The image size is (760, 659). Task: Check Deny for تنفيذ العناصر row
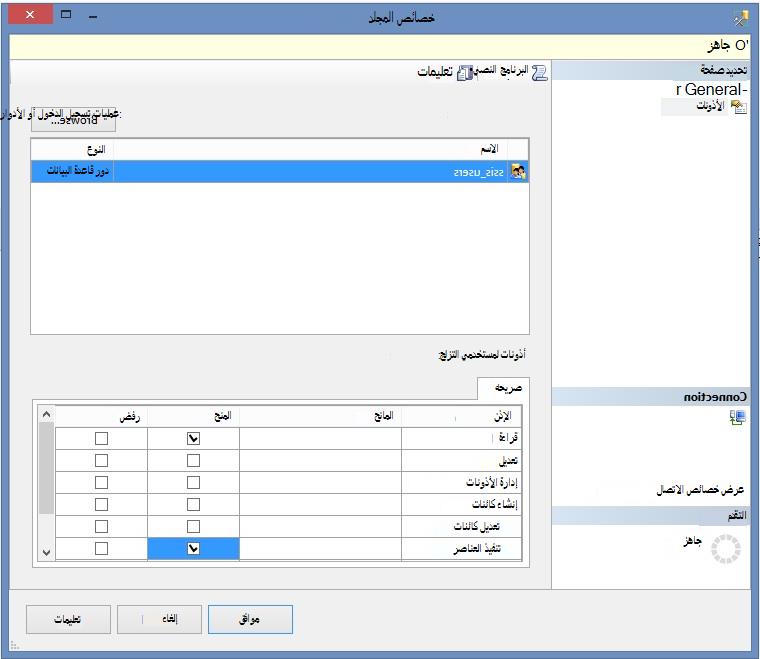click(101, 549)
